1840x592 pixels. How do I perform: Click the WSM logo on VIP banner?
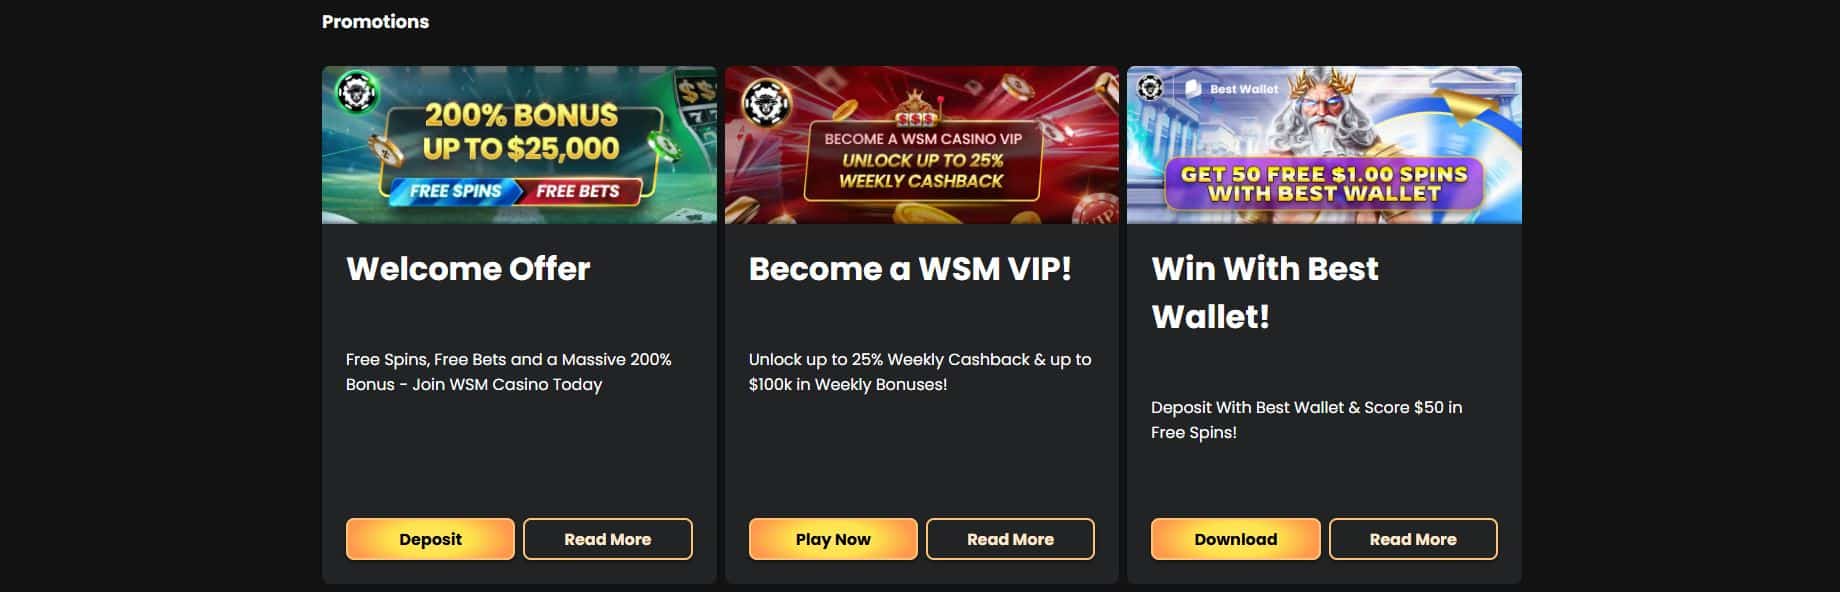pyautogui.click(x=767, y=102)
